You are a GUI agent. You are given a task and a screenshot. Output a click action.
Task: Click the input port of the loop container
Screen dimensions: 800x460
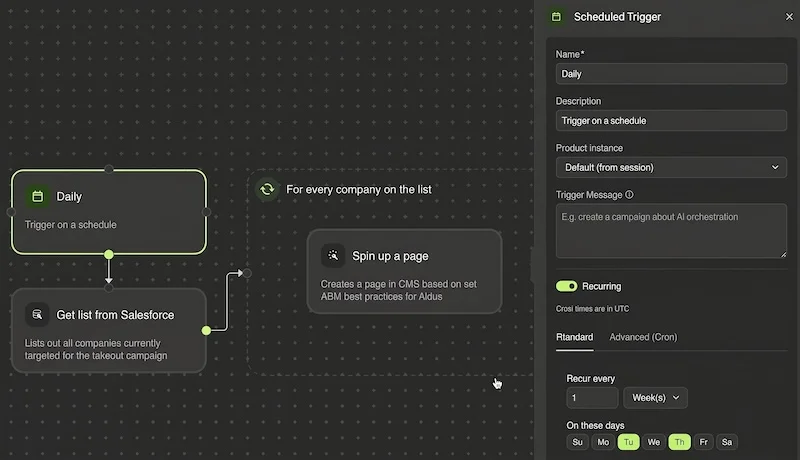247,273
